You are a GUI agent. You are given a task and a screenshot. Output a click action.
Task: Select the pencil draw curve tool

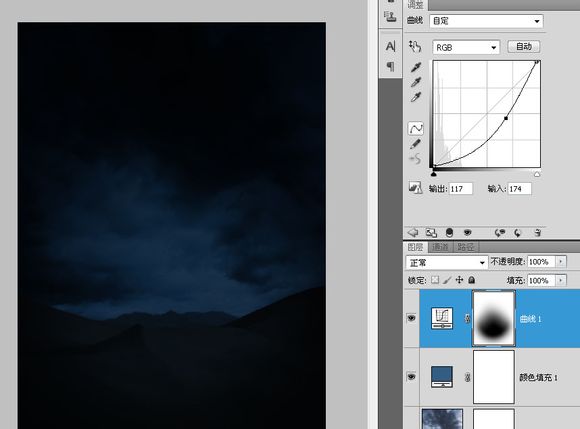click(415, 144)
